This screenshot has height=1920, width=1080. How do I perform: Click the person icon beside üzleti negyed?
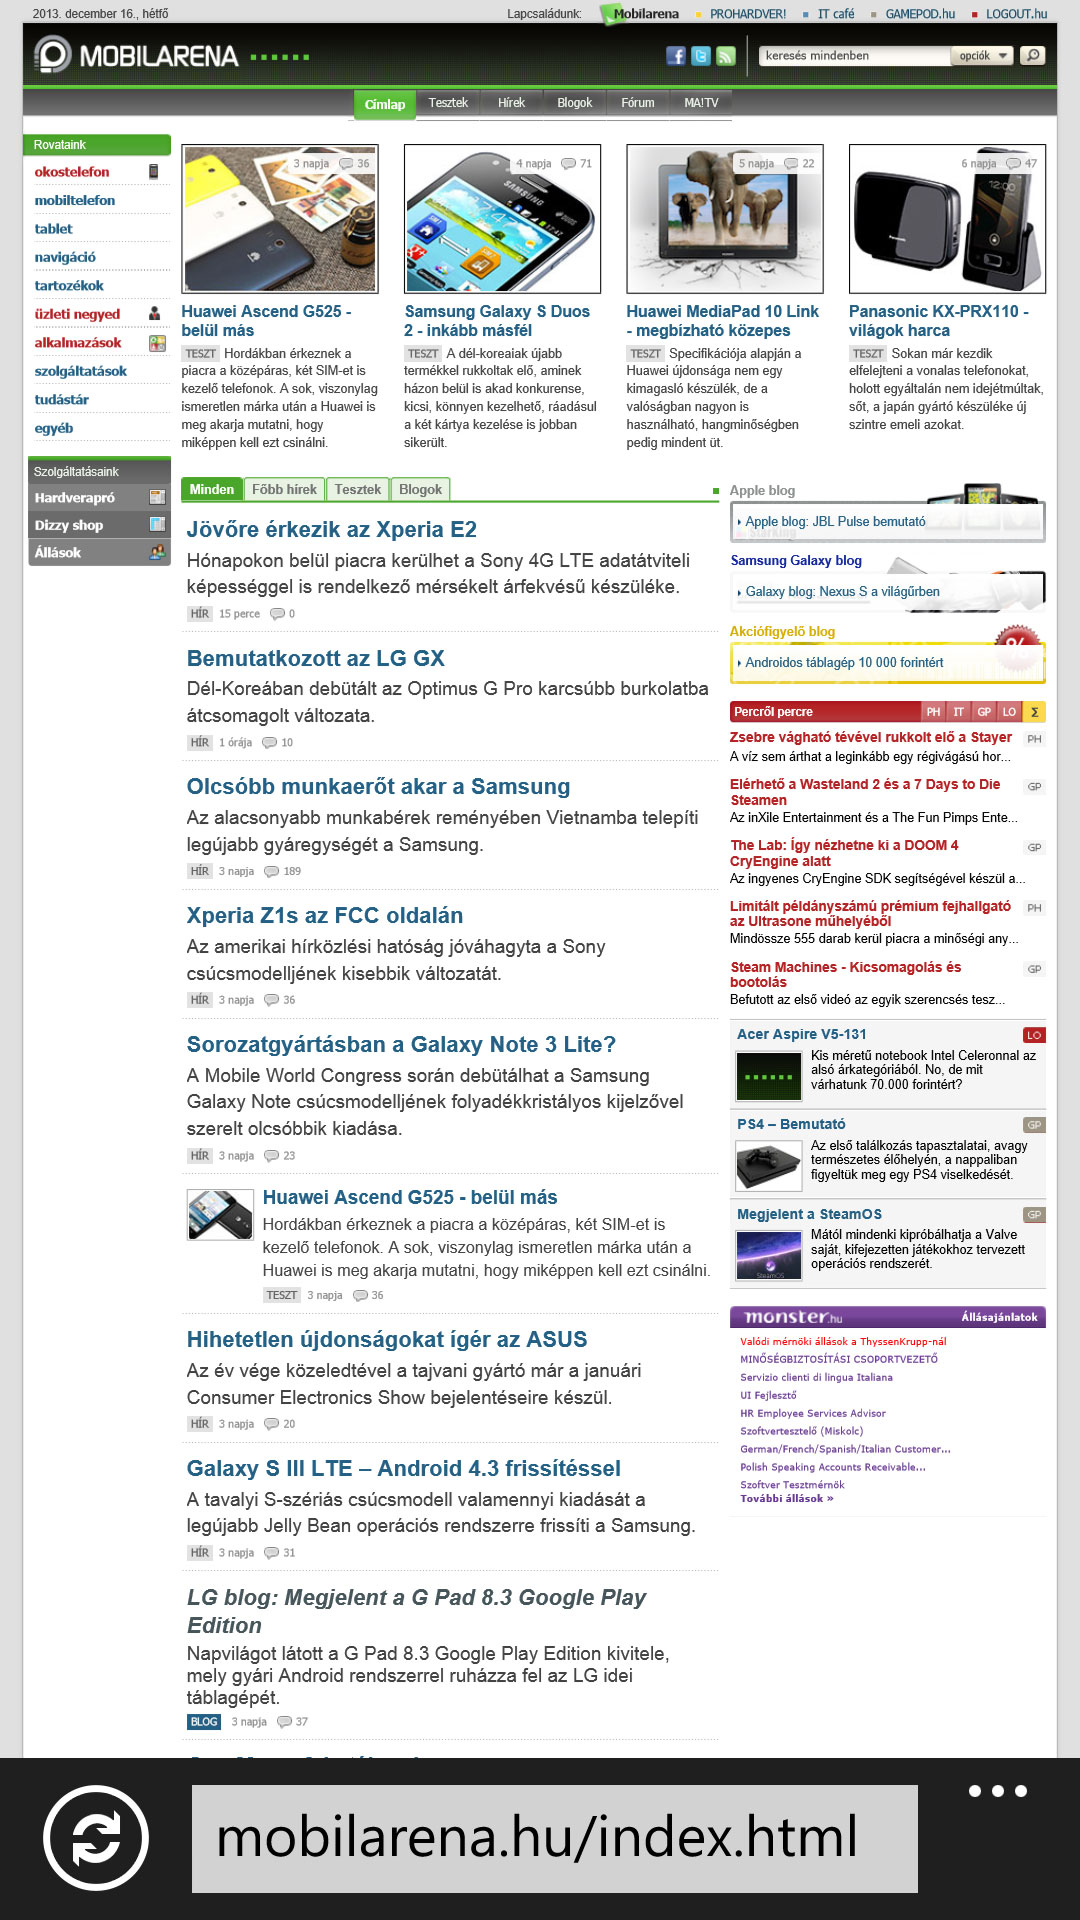pyautogui.click(x=154, y=314)
